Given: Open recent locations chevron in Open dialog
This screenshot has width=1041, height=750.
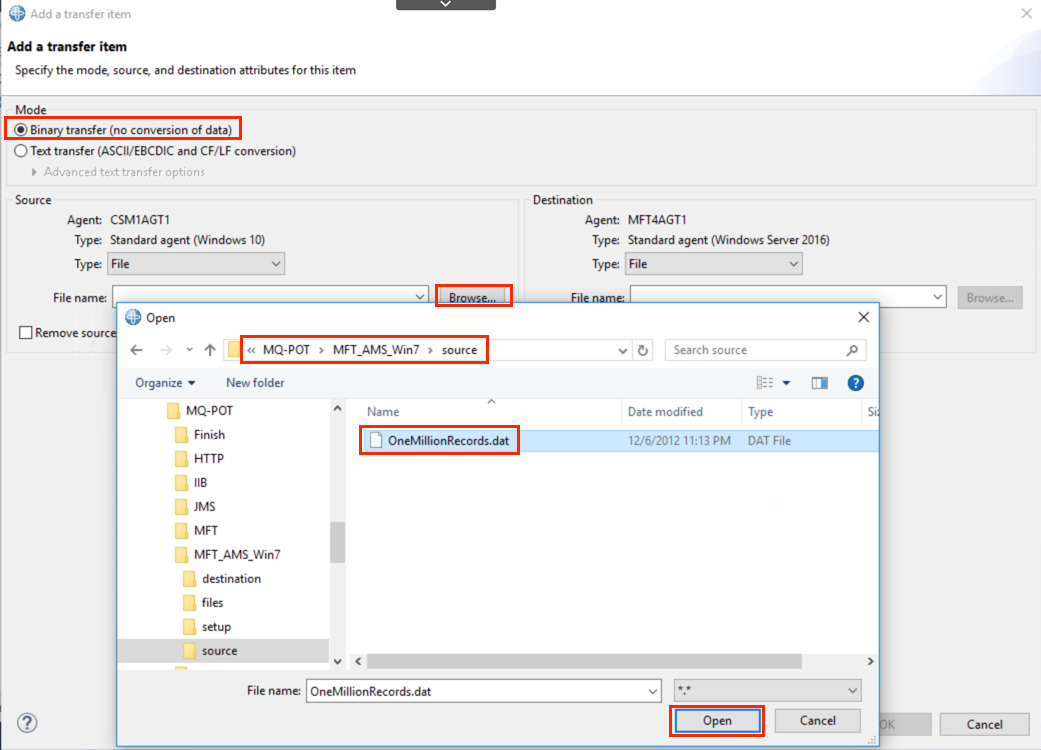Looking at the screenshot, I should (189, 350).
